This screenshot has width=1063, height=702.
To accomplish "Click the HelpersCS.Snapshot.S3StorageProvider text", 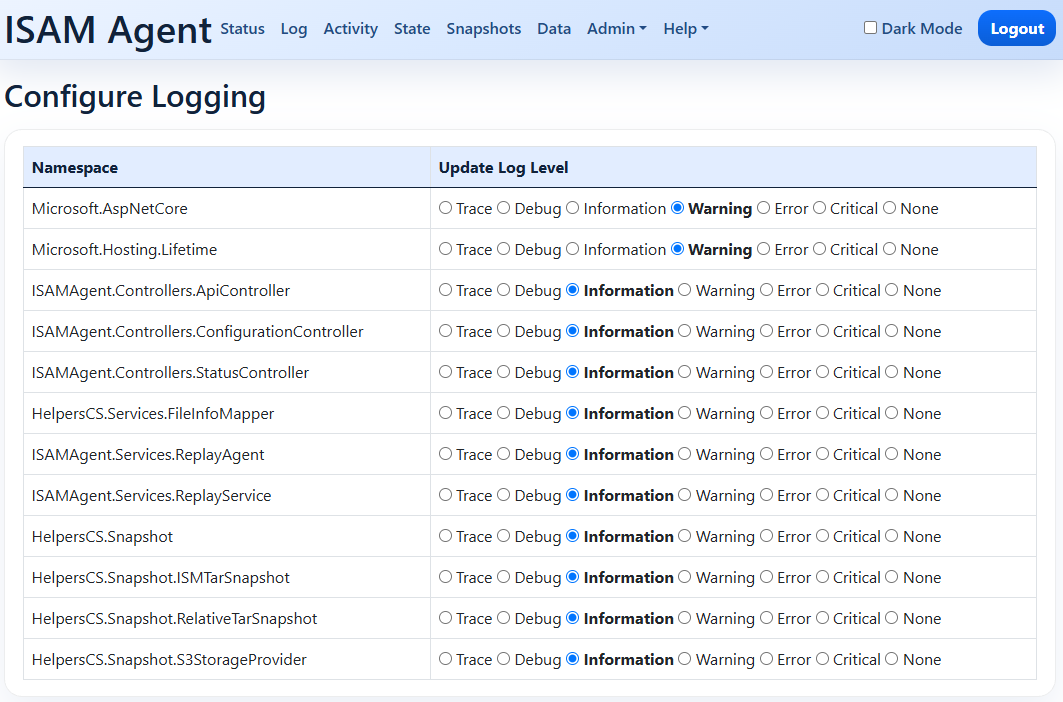I will pos(169,660).
